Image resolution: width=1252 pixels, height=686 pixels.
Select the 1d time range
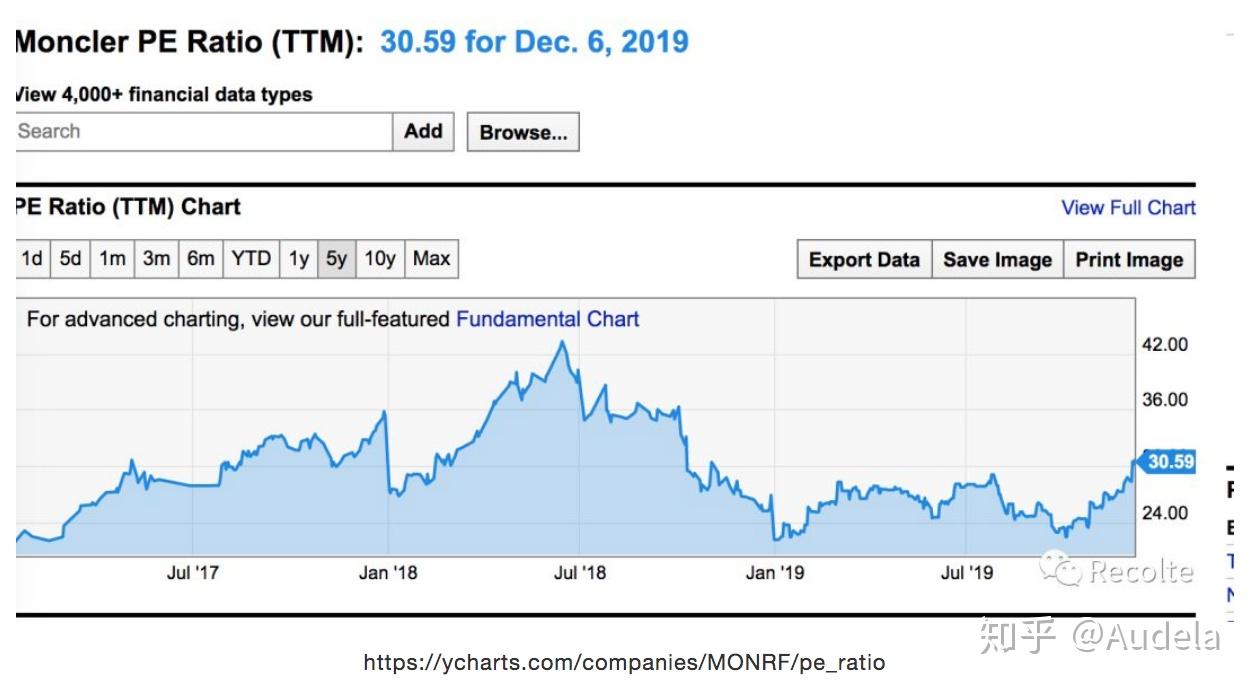tap(32, 259)
